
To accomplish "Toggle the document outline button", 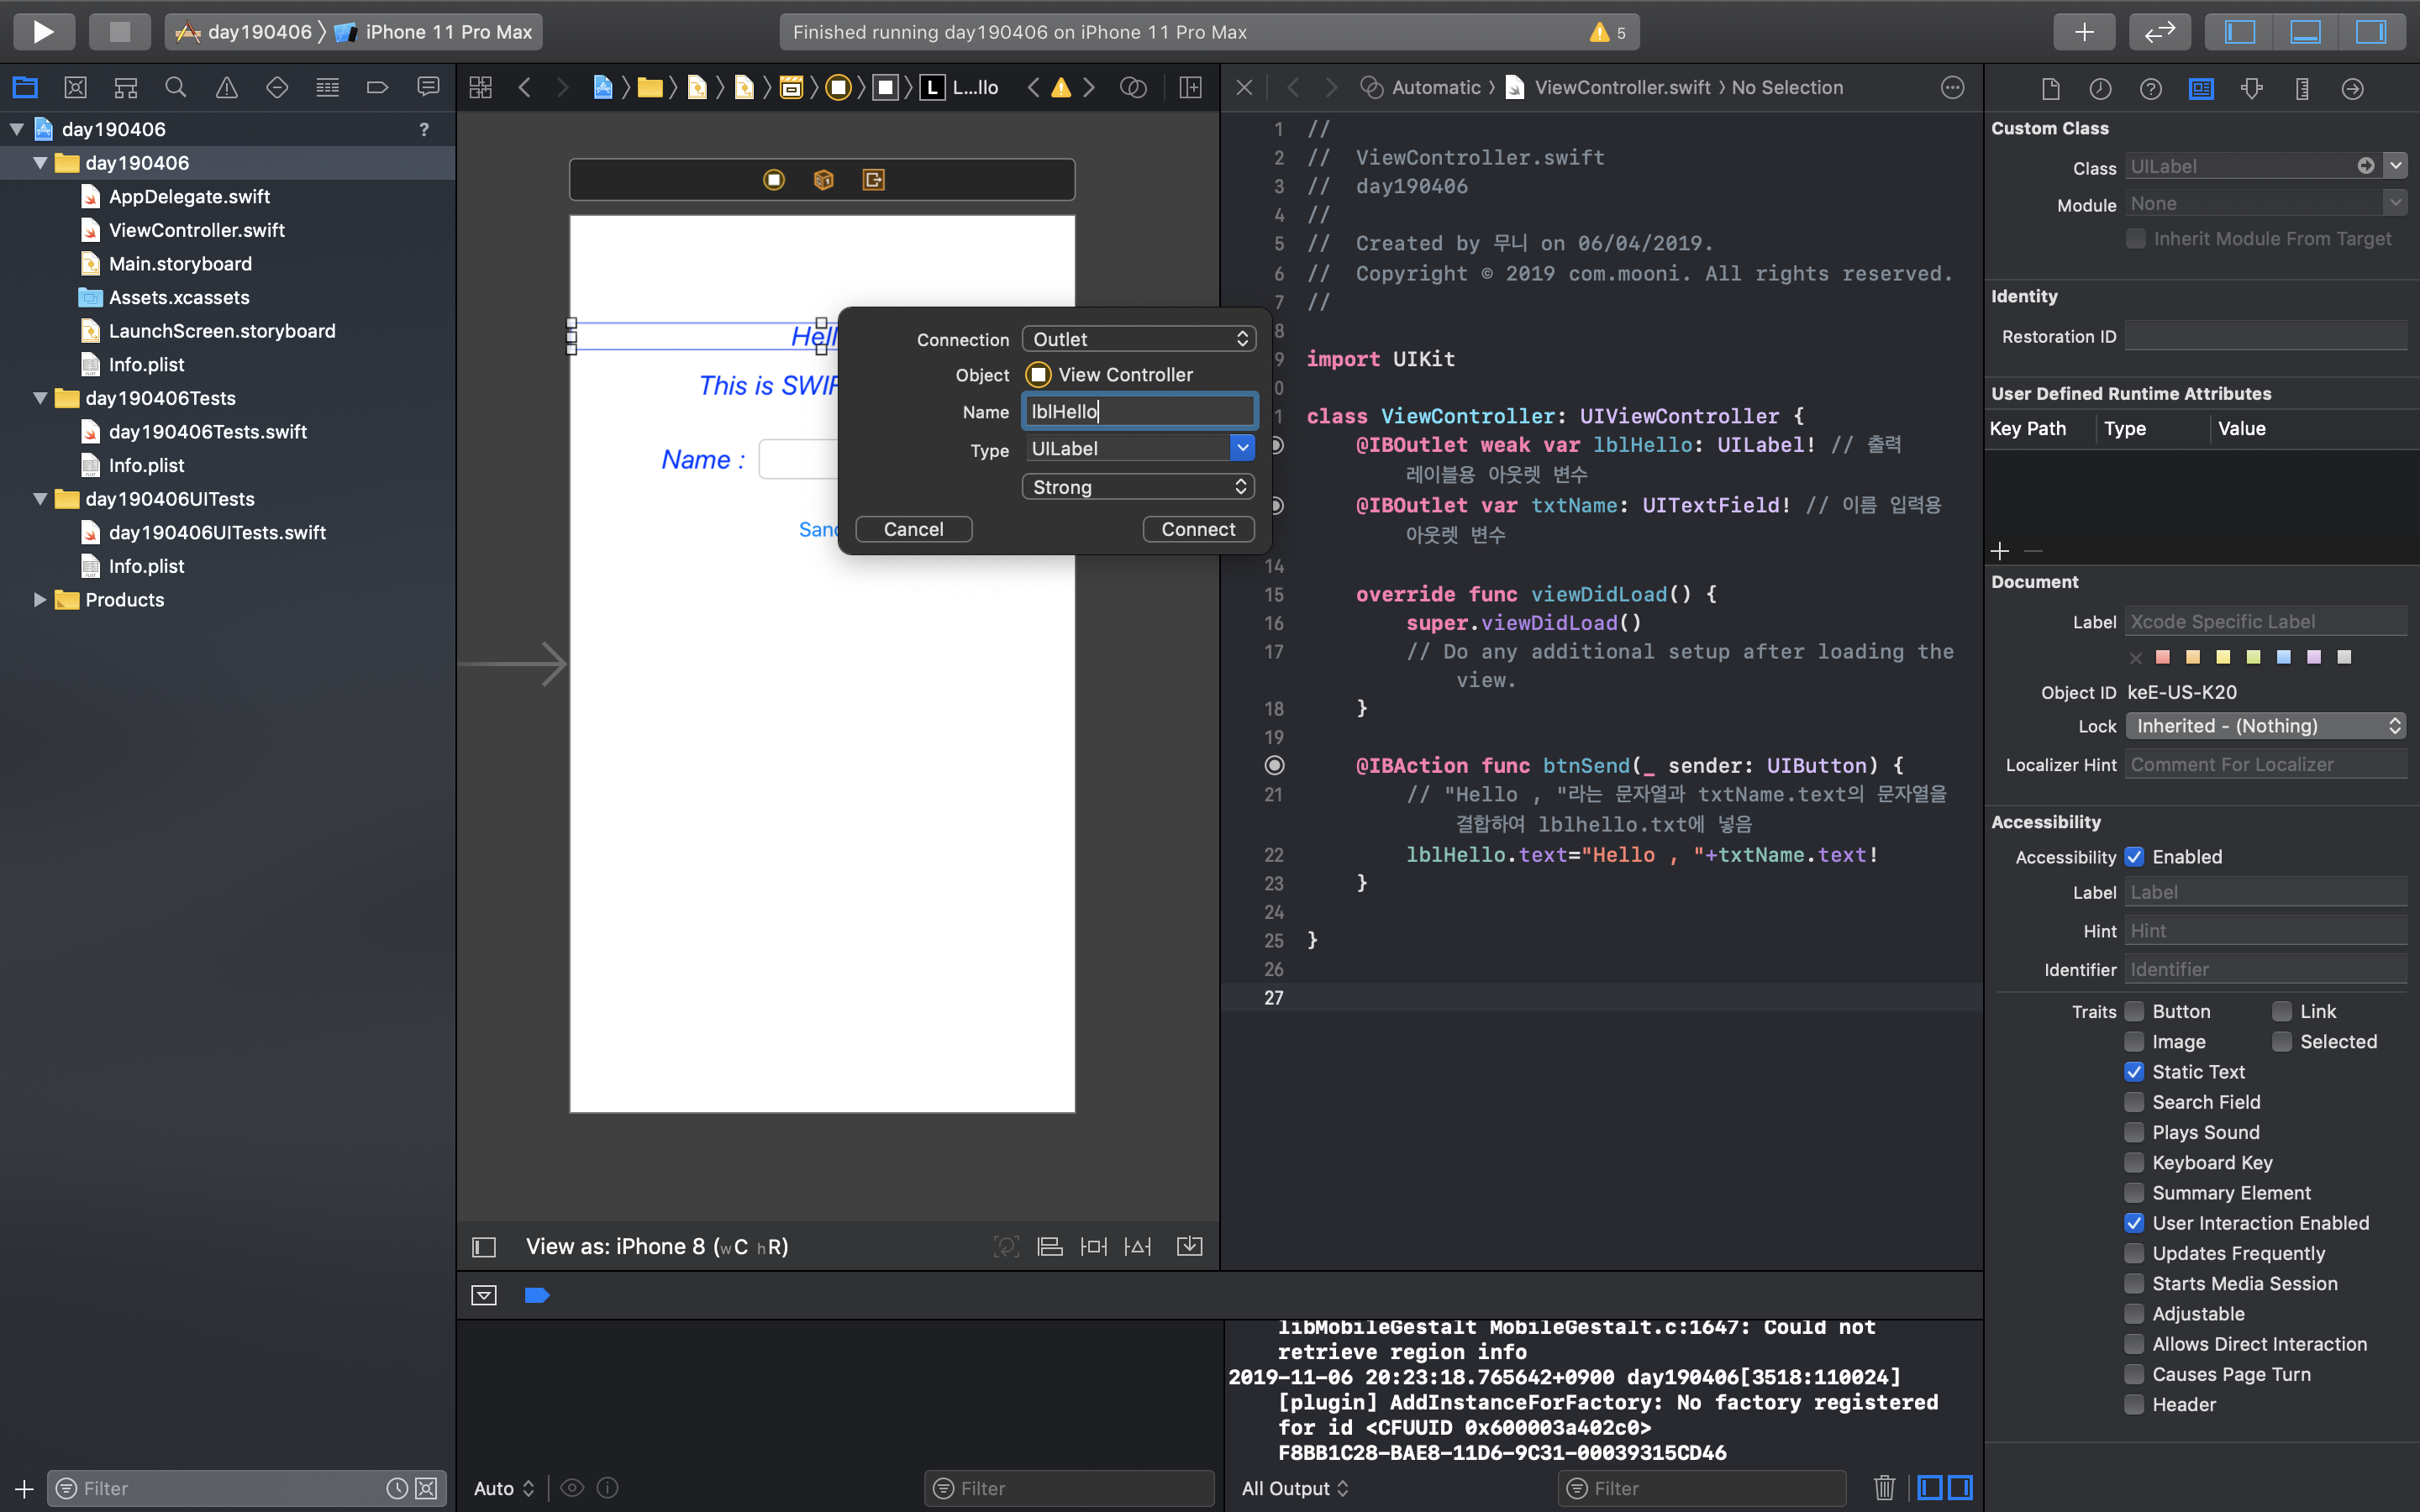I will click(484, 1246).
